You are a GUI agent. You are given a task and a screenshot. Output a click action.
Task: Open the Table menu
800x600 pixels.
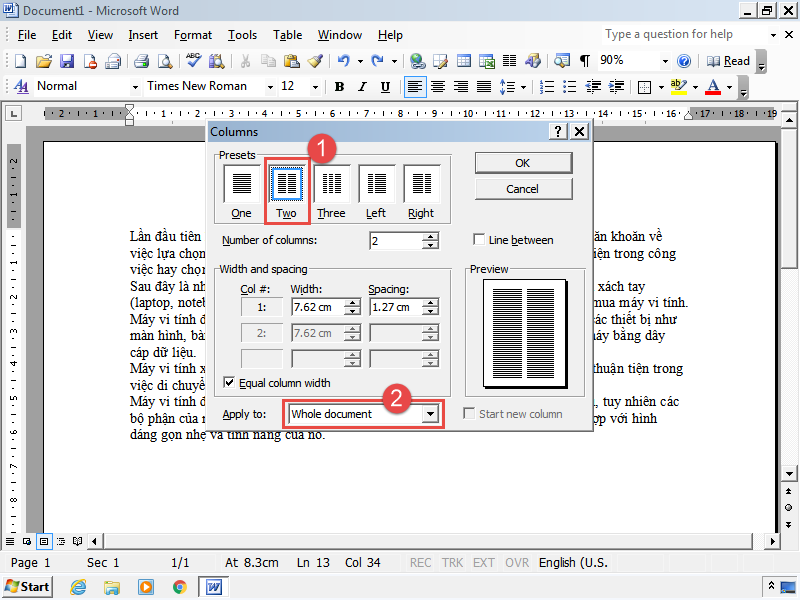[x=288, y=35]
